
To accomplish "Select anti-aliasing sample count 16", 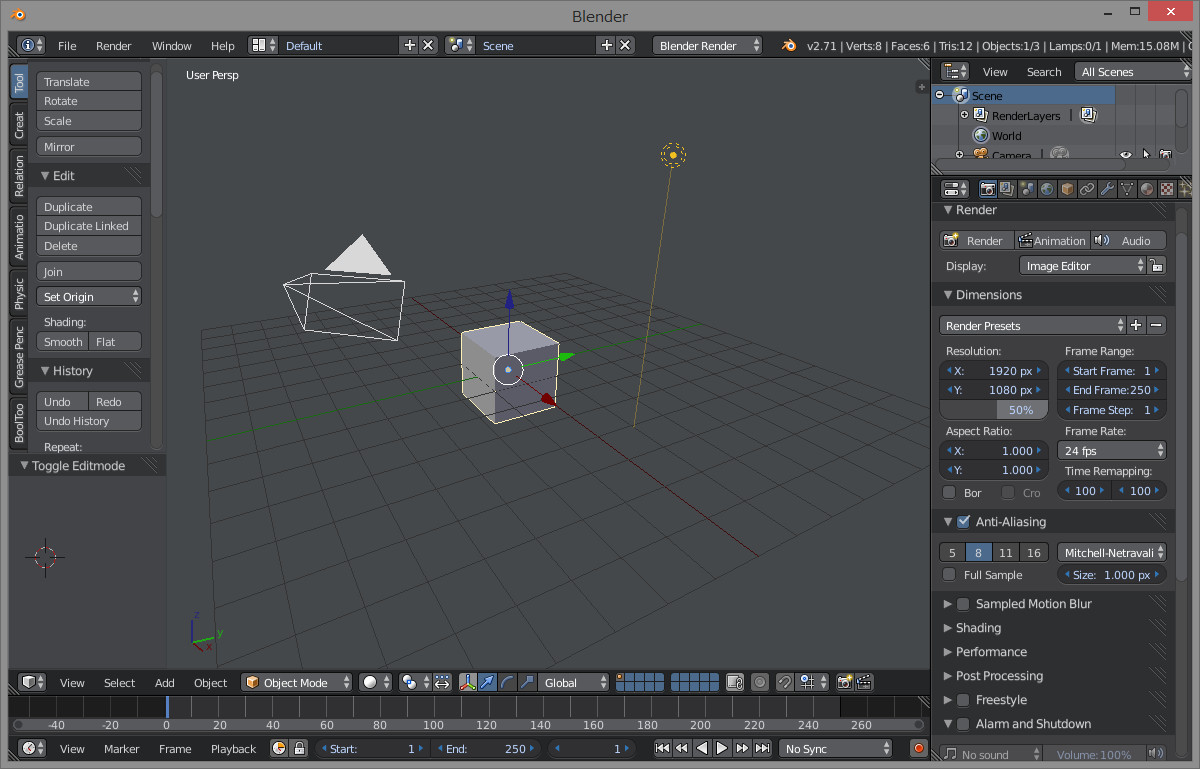I will pyautogui.click(x=1034, y=552).
